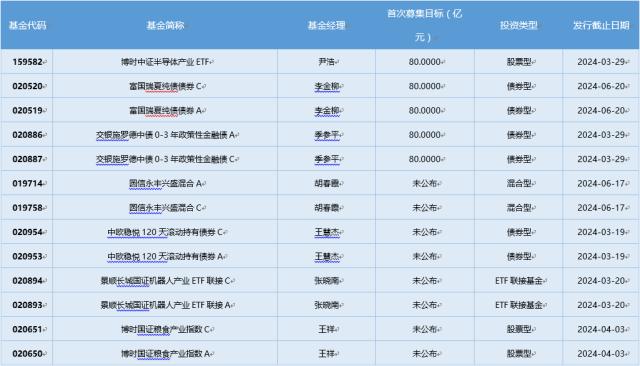
Task: Select fund code cell 020886
Action: pos(27,135)
